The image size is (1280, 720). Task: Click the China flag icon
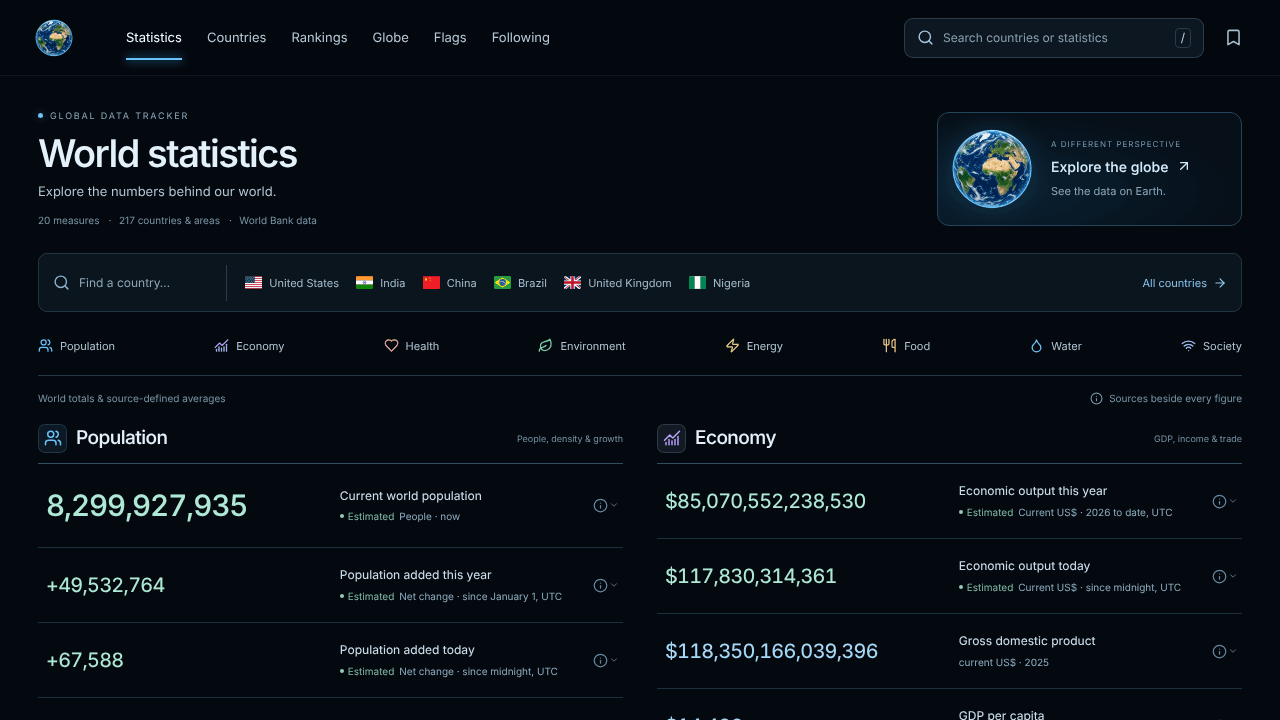point(431,283)
